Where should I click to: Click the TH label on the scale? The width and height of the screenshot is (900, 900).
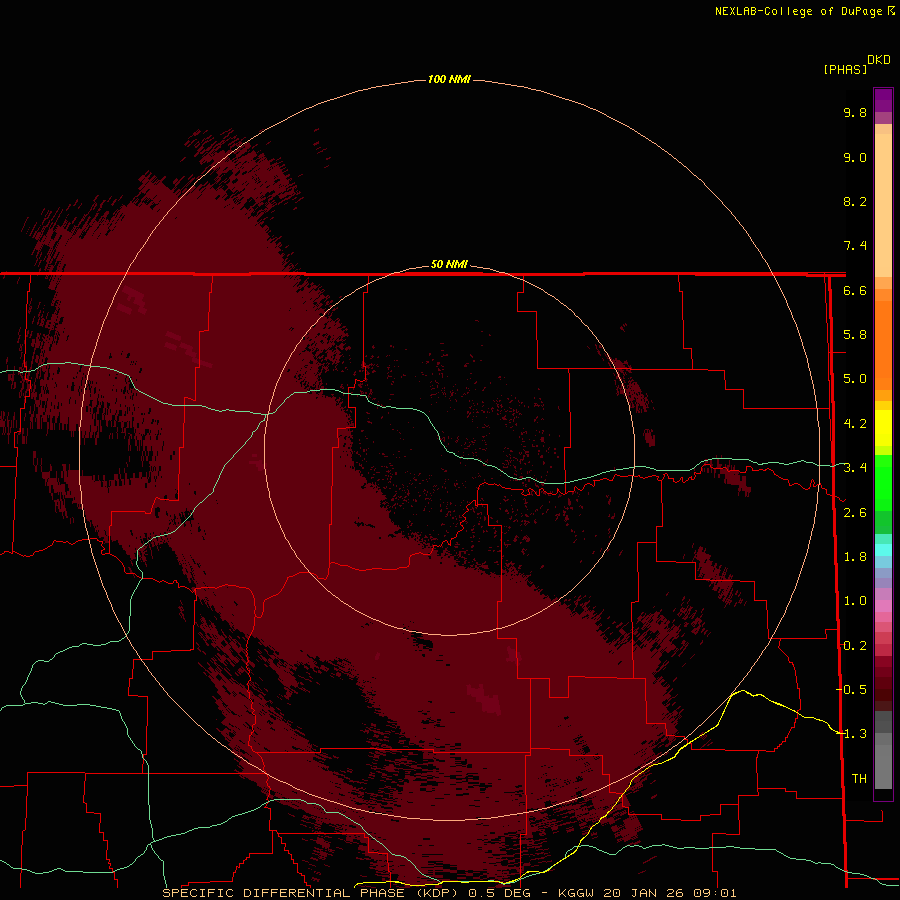[x=859, y=779]
